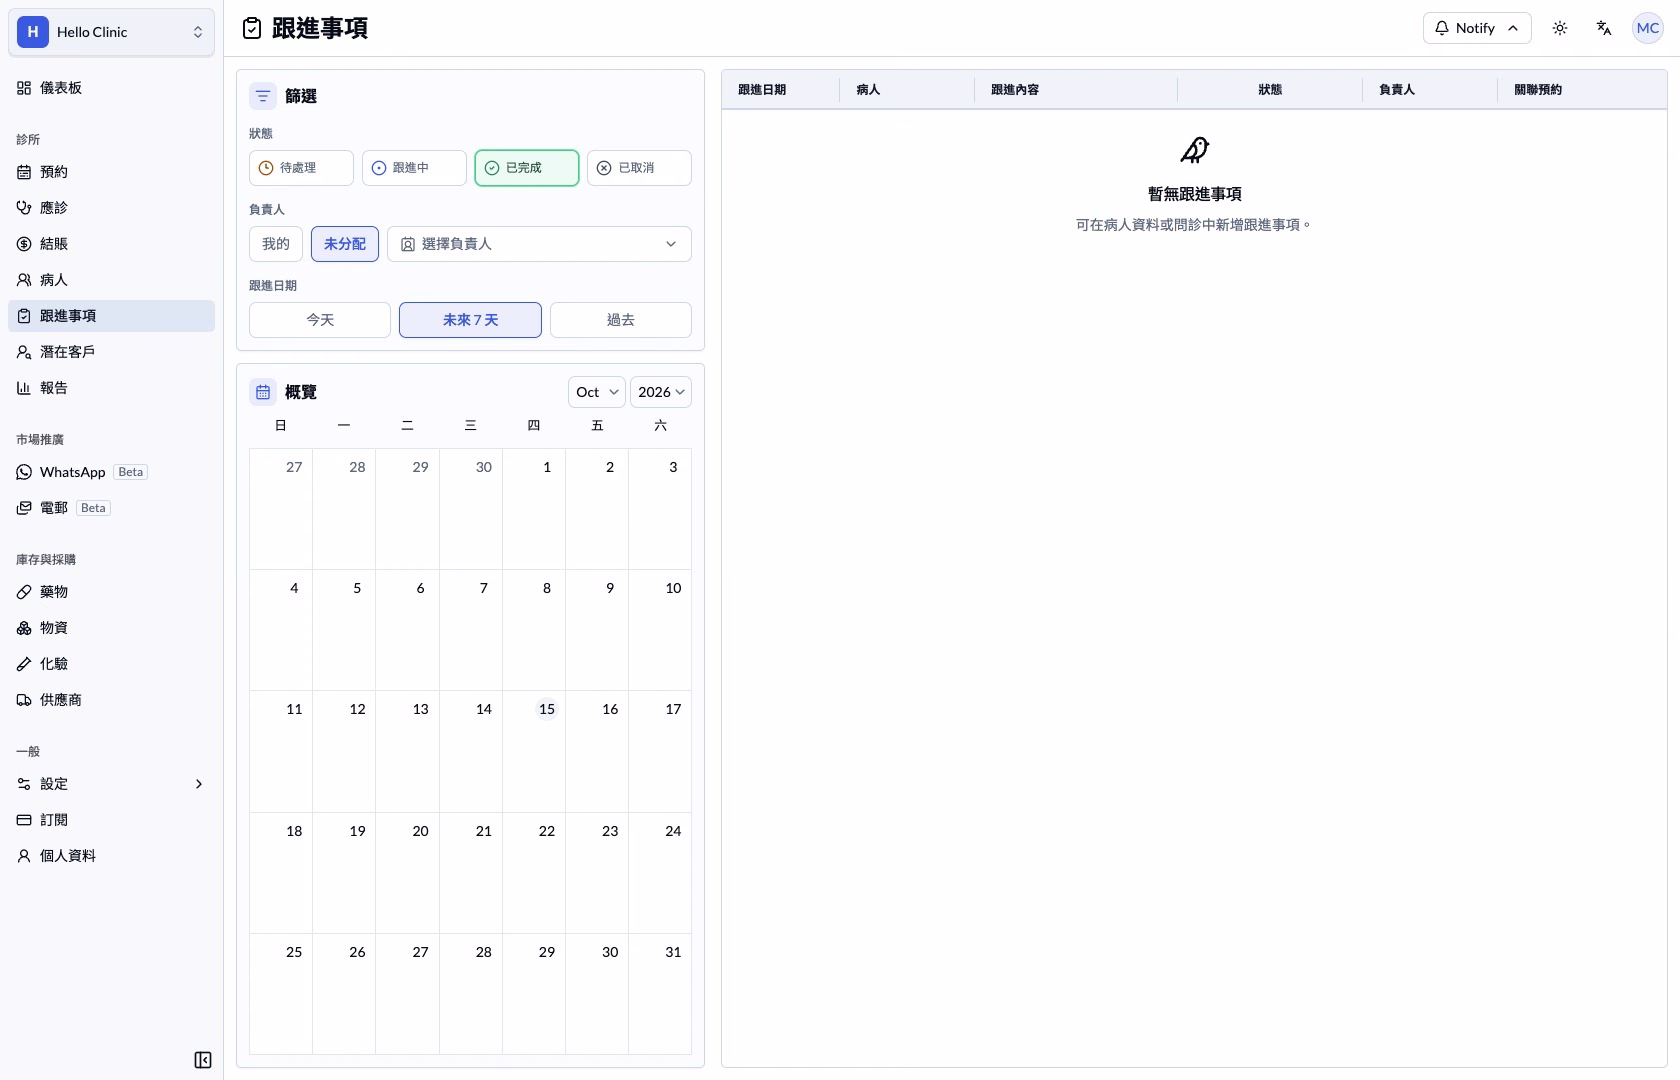The width and height of the screenshot is (1680, 1080).
Task: Click the 物資 supplies icon
Action: click(x=24, y=628)
